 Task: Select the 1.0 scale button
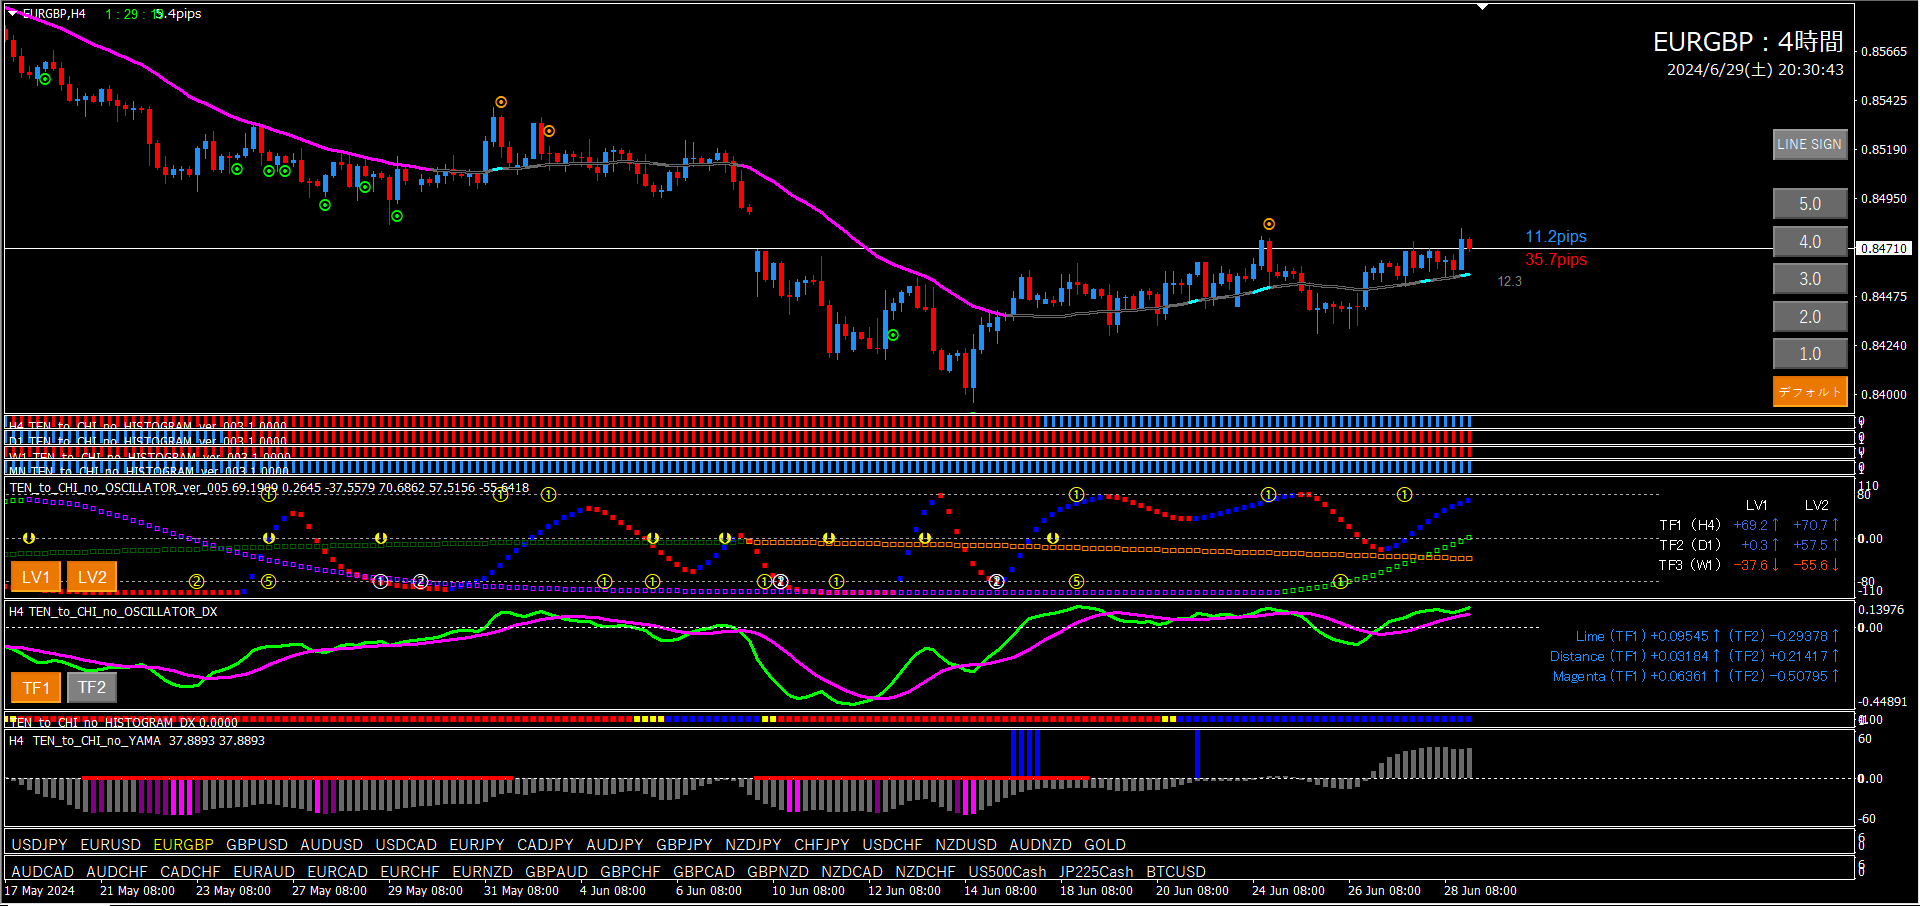coord(1810,354)
